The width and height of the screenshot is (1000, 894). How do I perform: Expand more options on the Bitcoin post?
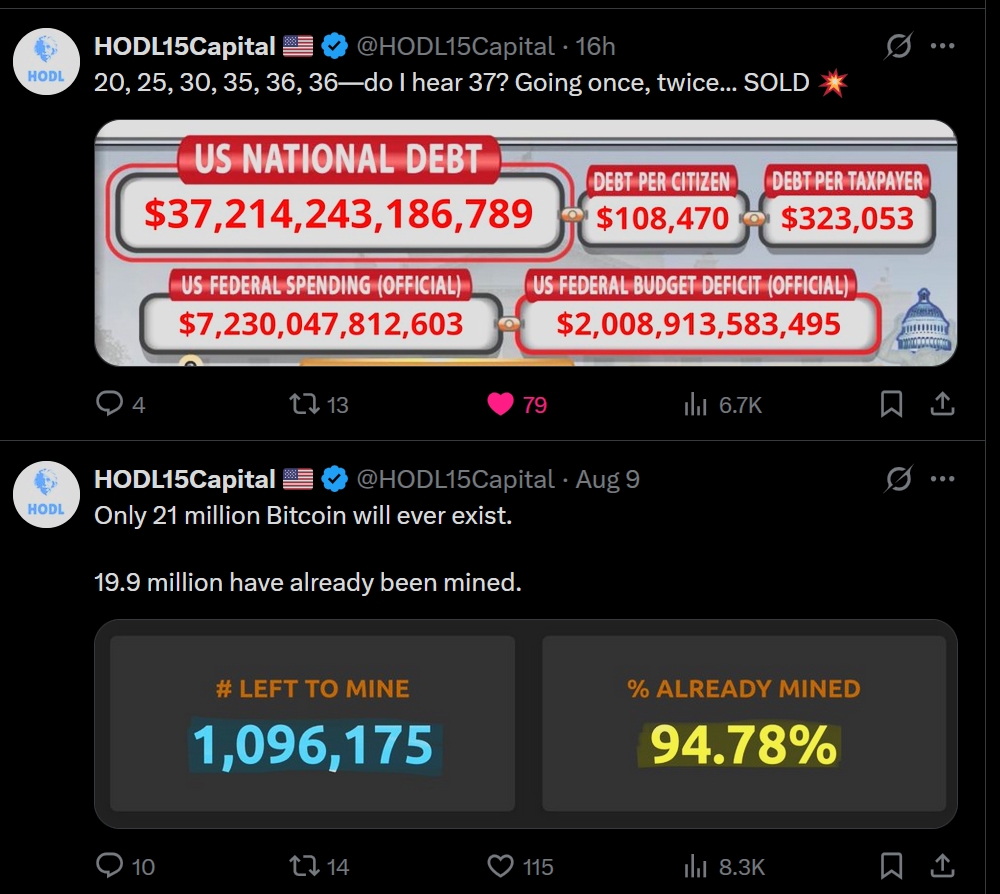point(942,479)
